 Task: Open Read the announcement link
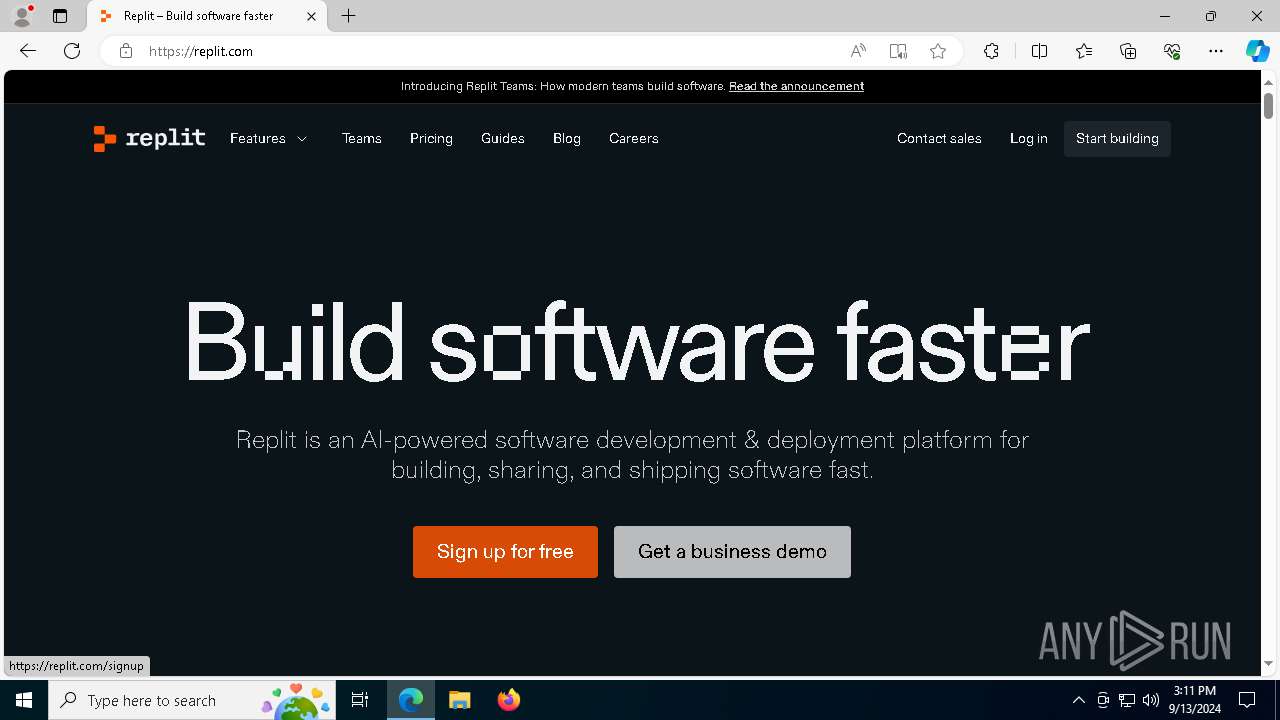(x=796, y=86)
